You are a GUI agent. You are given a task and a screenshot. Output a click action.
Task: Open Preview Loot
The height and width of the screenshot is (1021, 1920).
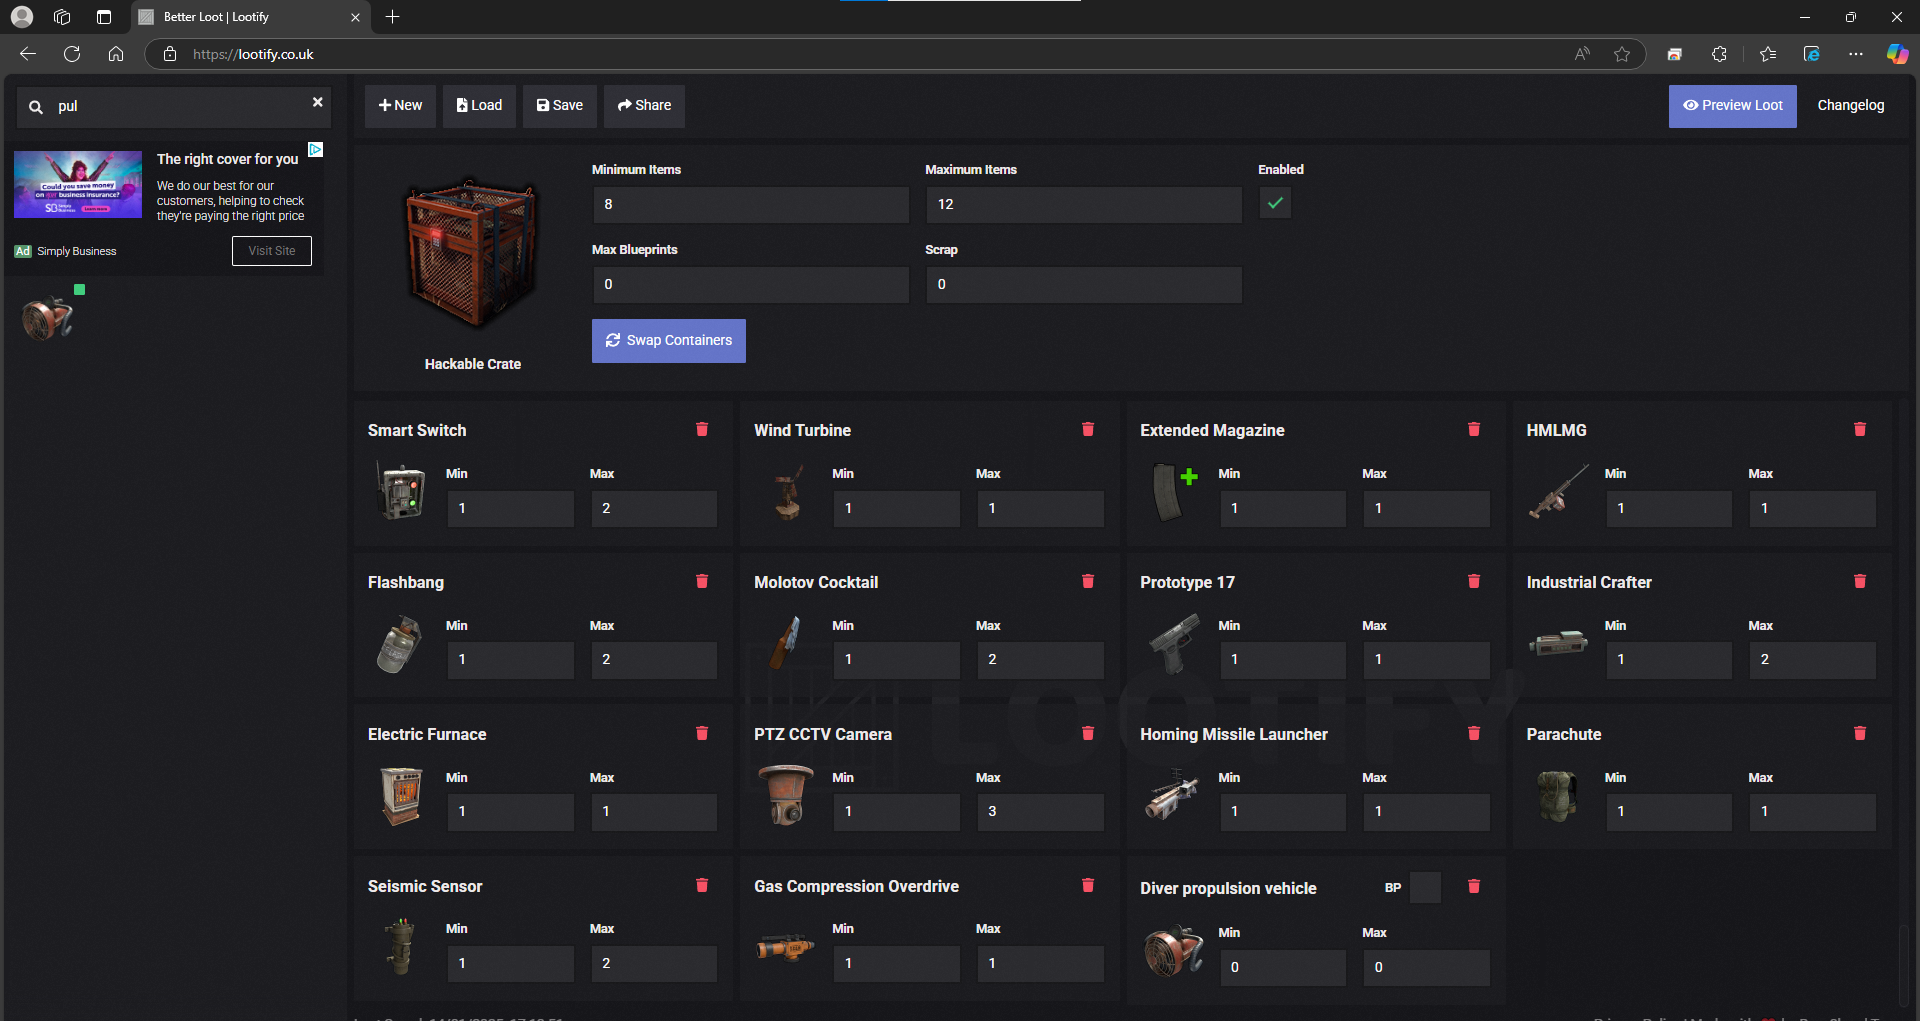coord(1732,105)
